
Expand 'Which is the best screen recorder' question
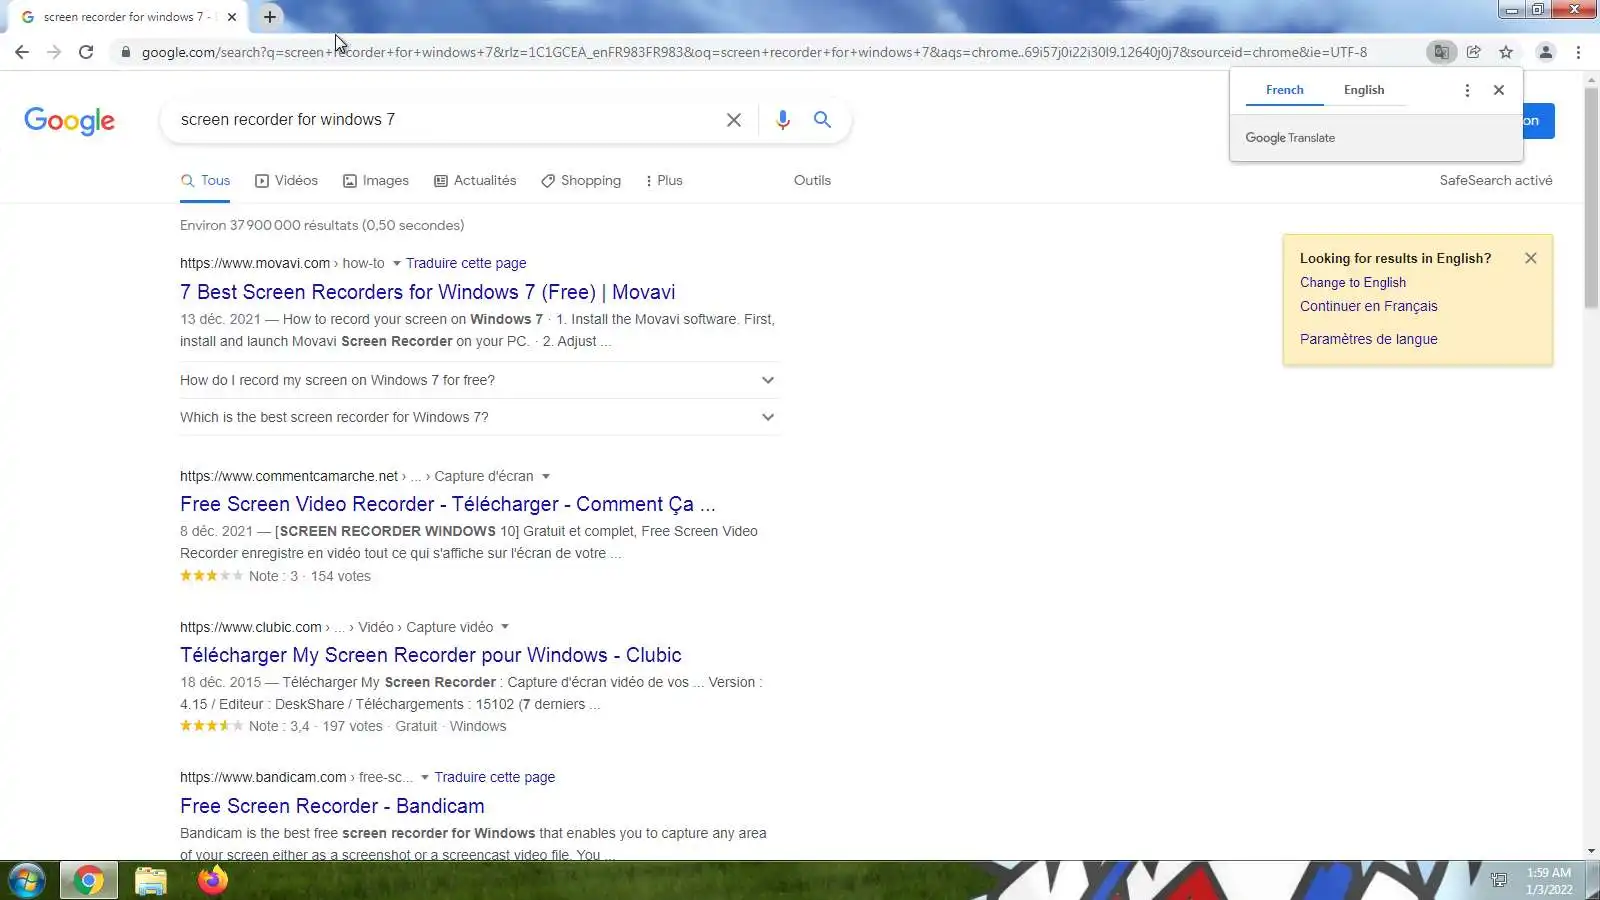click(479, 417)
